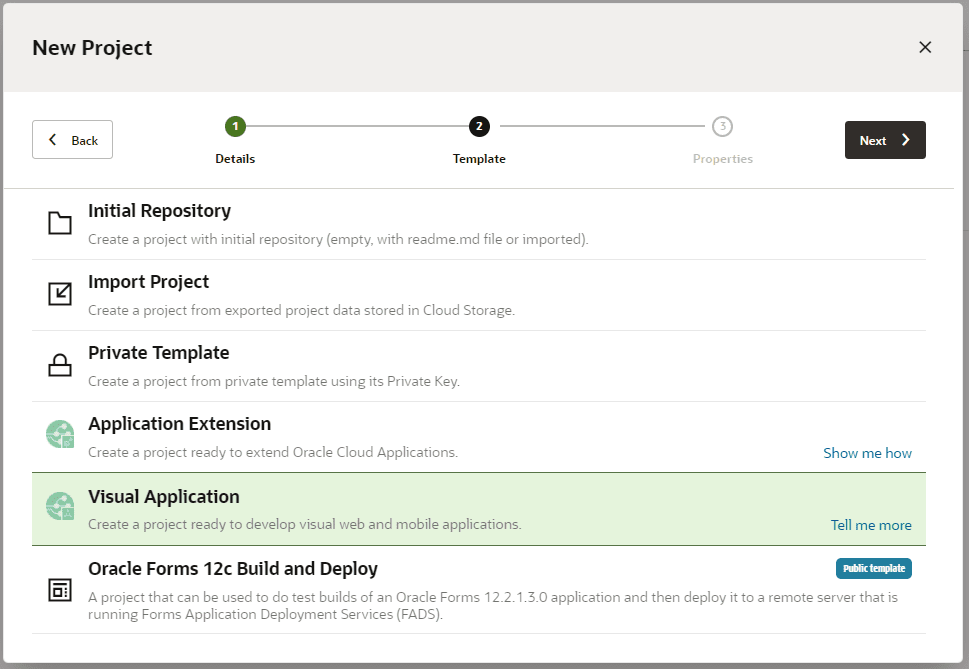Click description 'Create a project from exported project data'
This screenshot has height=669, width=969.
click(302, 310)
